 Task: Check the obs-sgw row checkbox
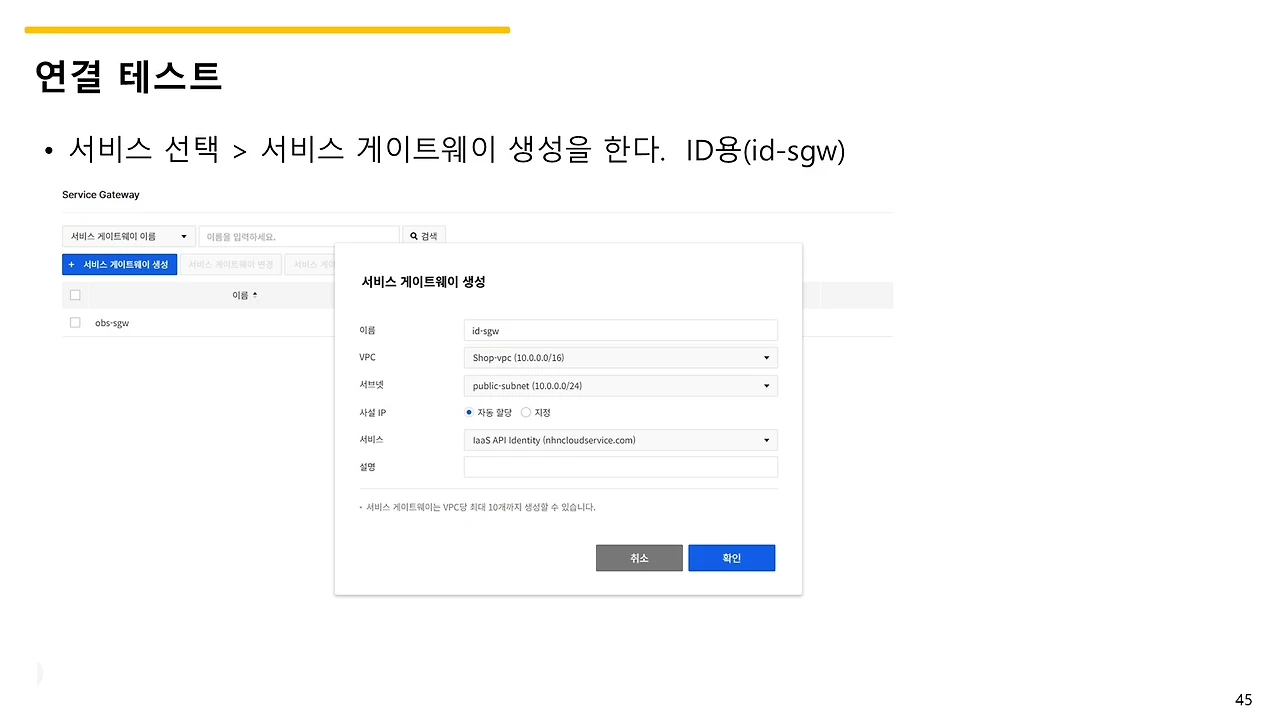pyautogui.click(x=74, y=322)
